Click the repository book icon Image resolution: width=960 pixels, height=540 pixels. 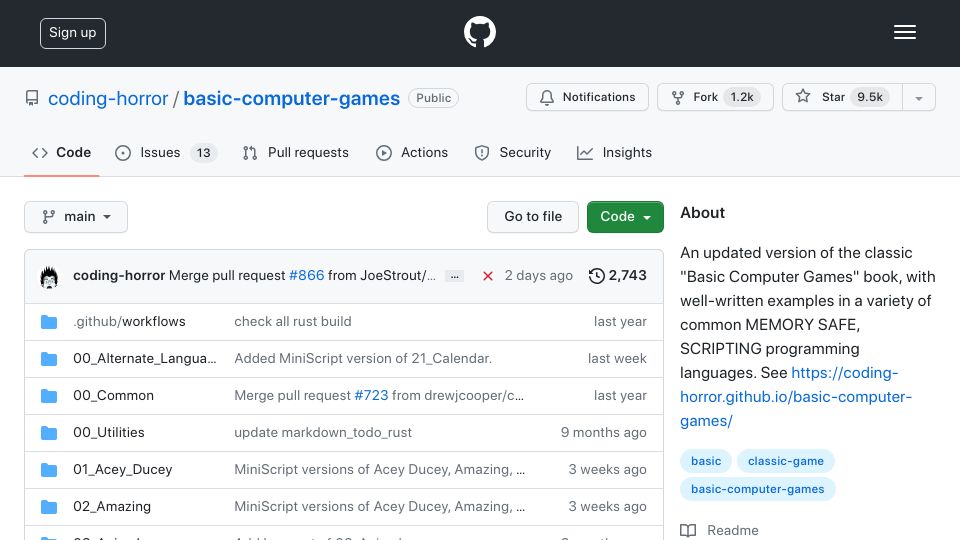click(32, 98)
